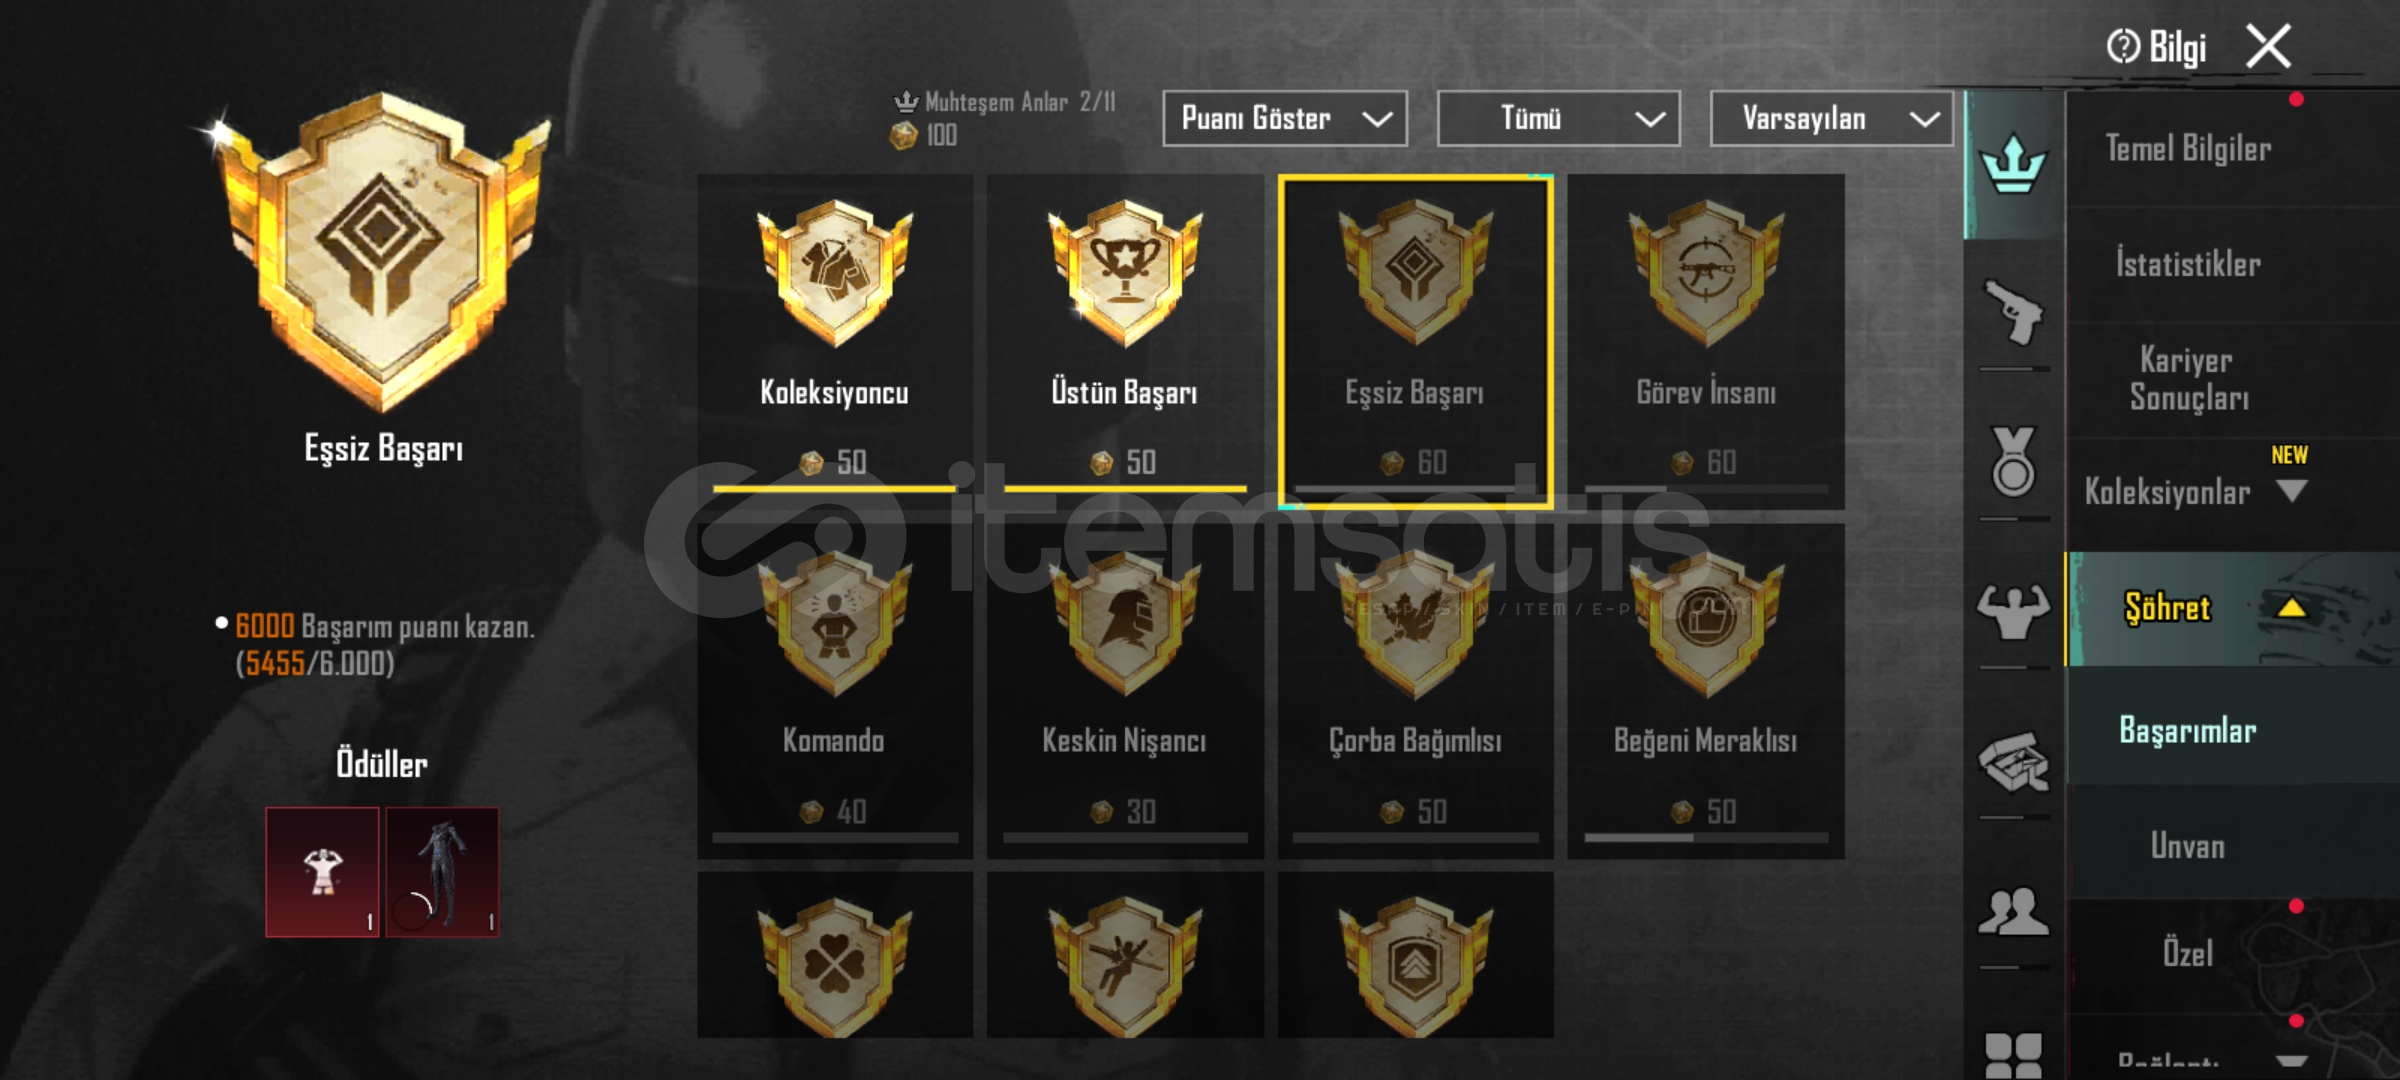2400x1080 pixels.
Task: Switch to the İstatistikler tab
Action: point(2187,265)
